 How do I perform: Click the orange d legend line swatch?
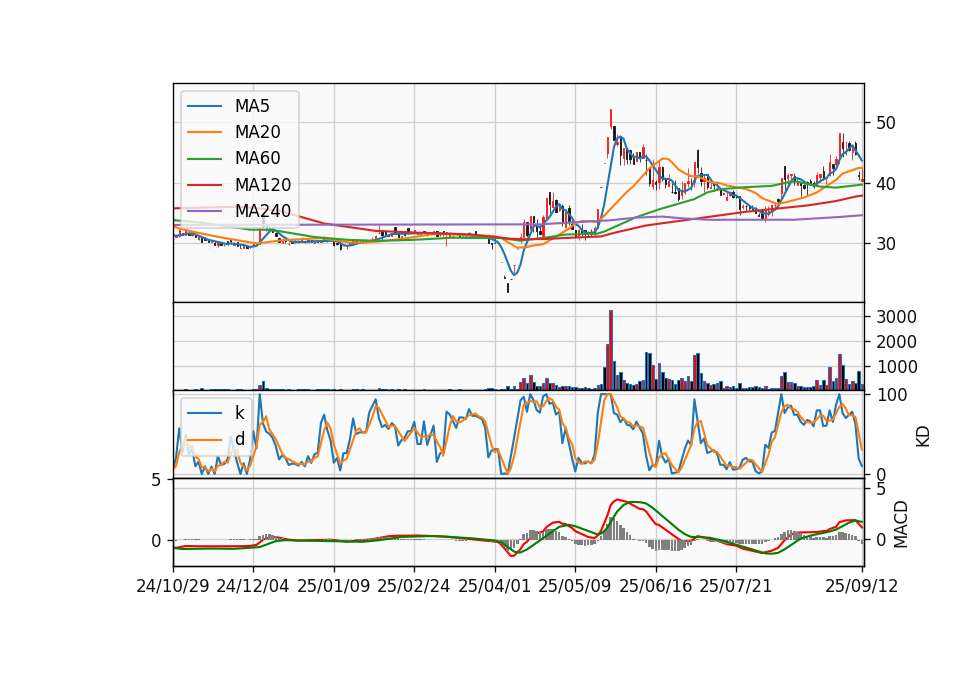pos(204,440)
